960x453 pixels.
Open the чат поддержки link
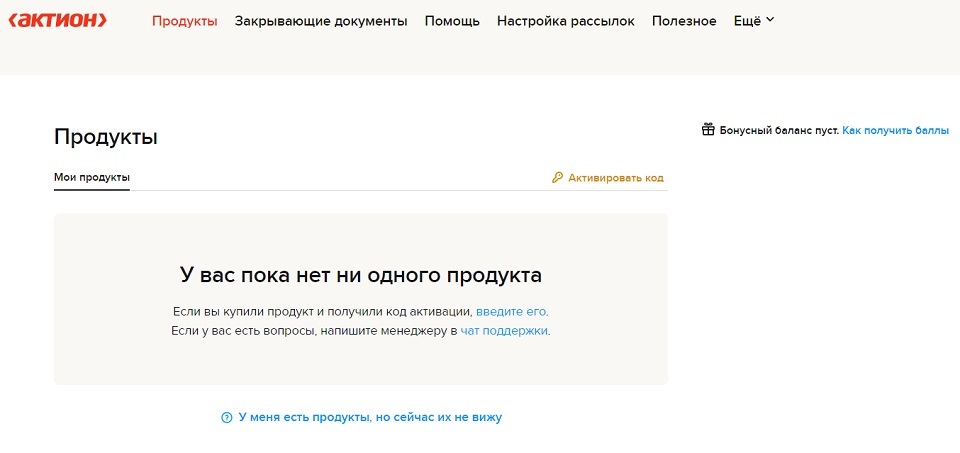click(504, 330)
